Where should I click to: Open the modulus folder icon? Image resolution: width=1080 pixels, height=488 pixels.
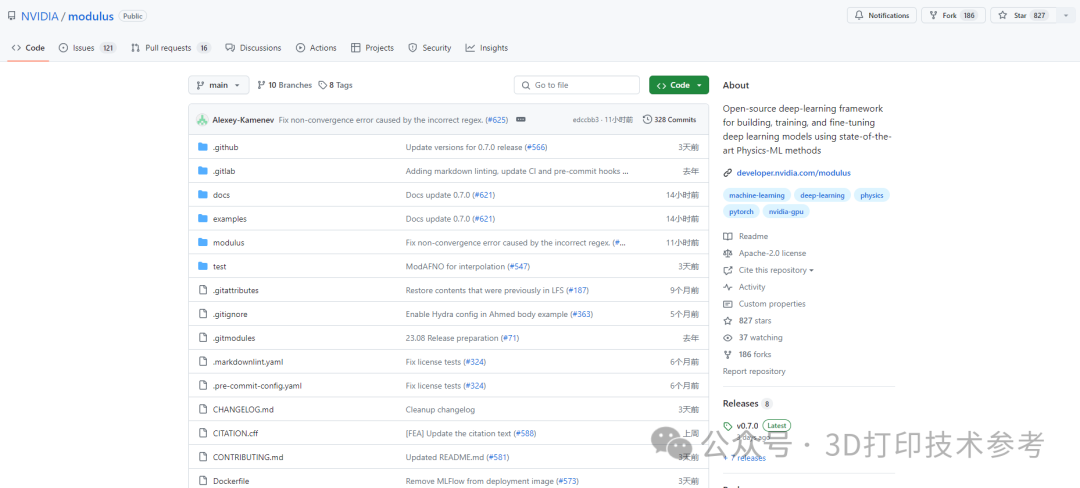click(x=202, y=242)
